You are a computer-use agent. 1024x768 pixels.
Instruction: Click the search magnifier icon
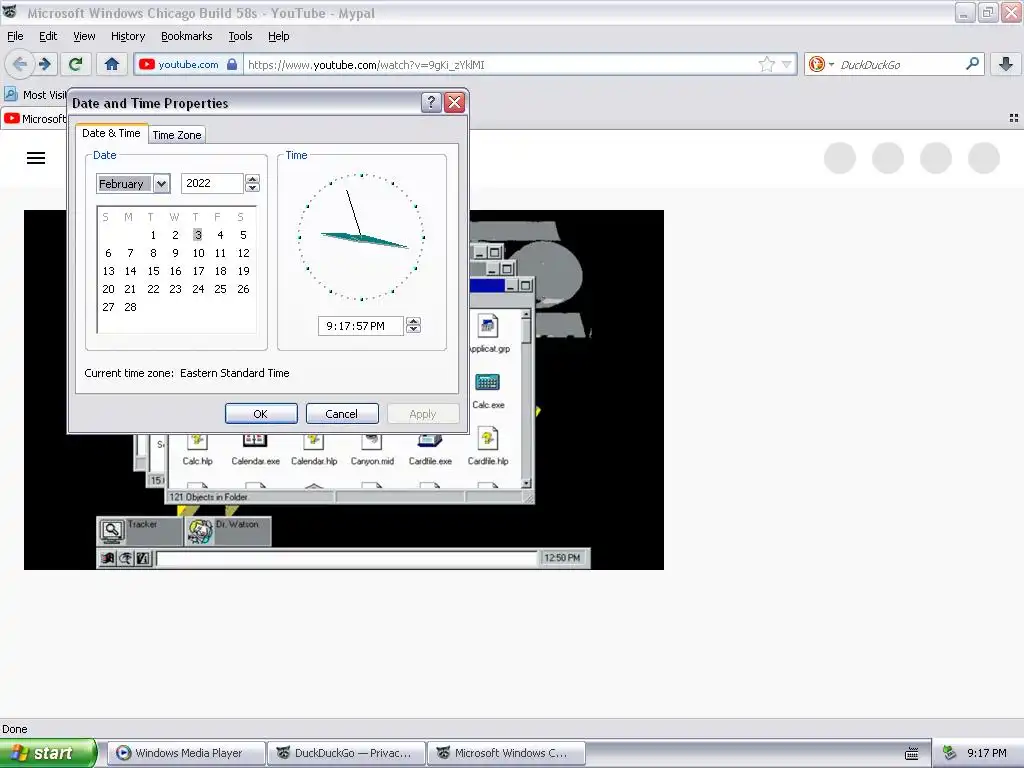[972, 64]
